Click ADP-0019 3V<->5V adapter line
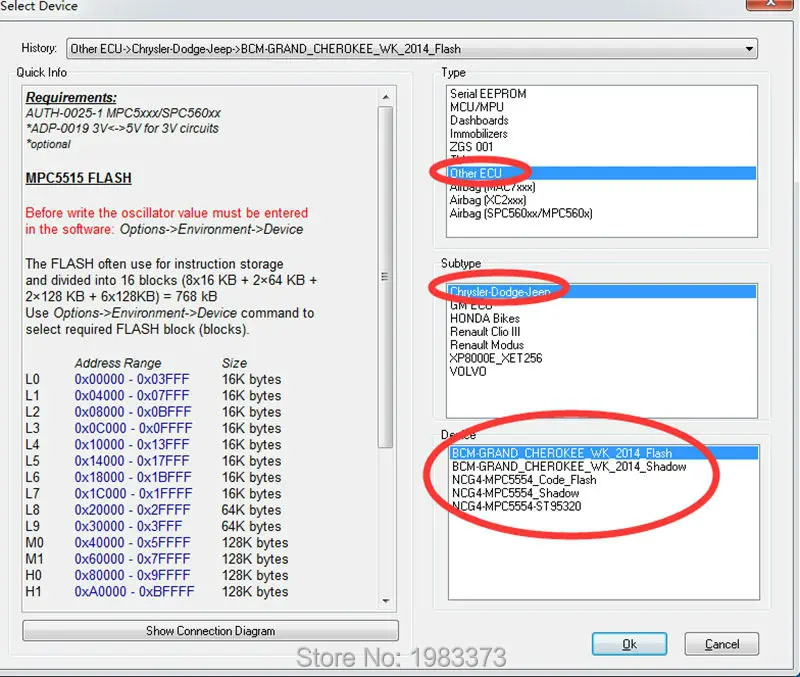Screen dimensions: 800x677 [122, 128]
